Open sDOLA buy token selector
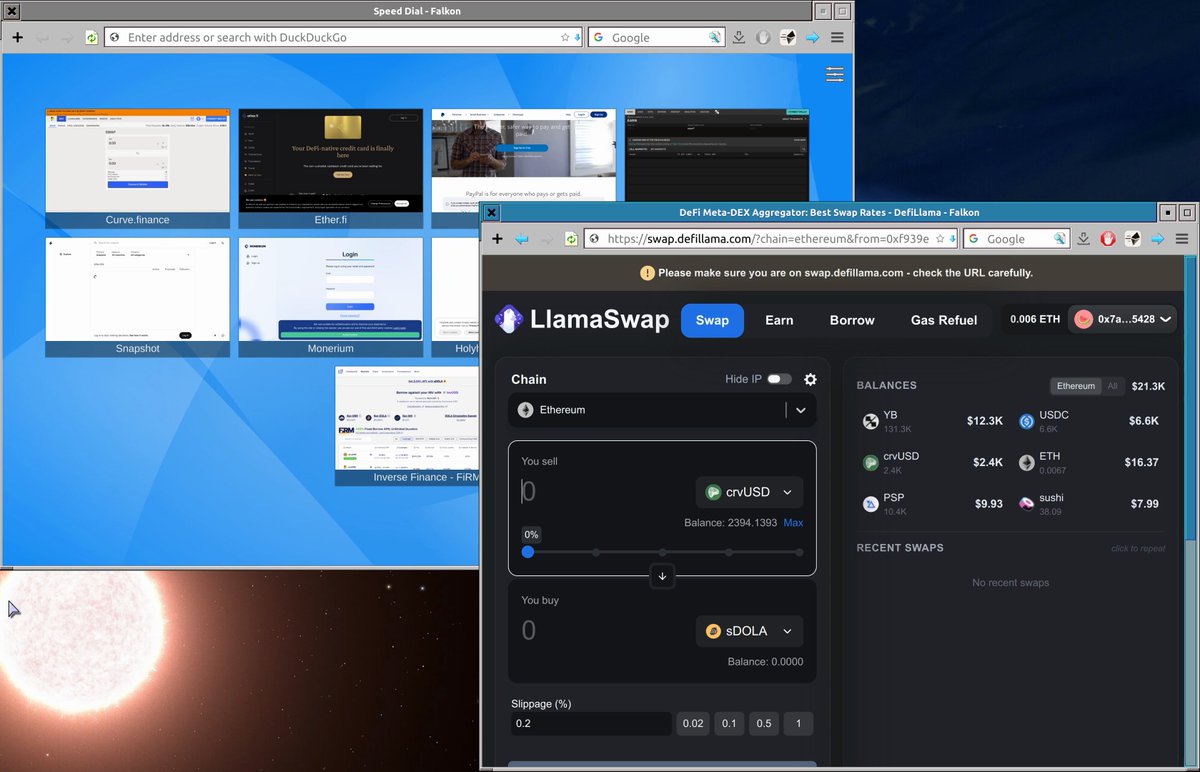Viewport: 1200px width, 772px height. [749, 631]
